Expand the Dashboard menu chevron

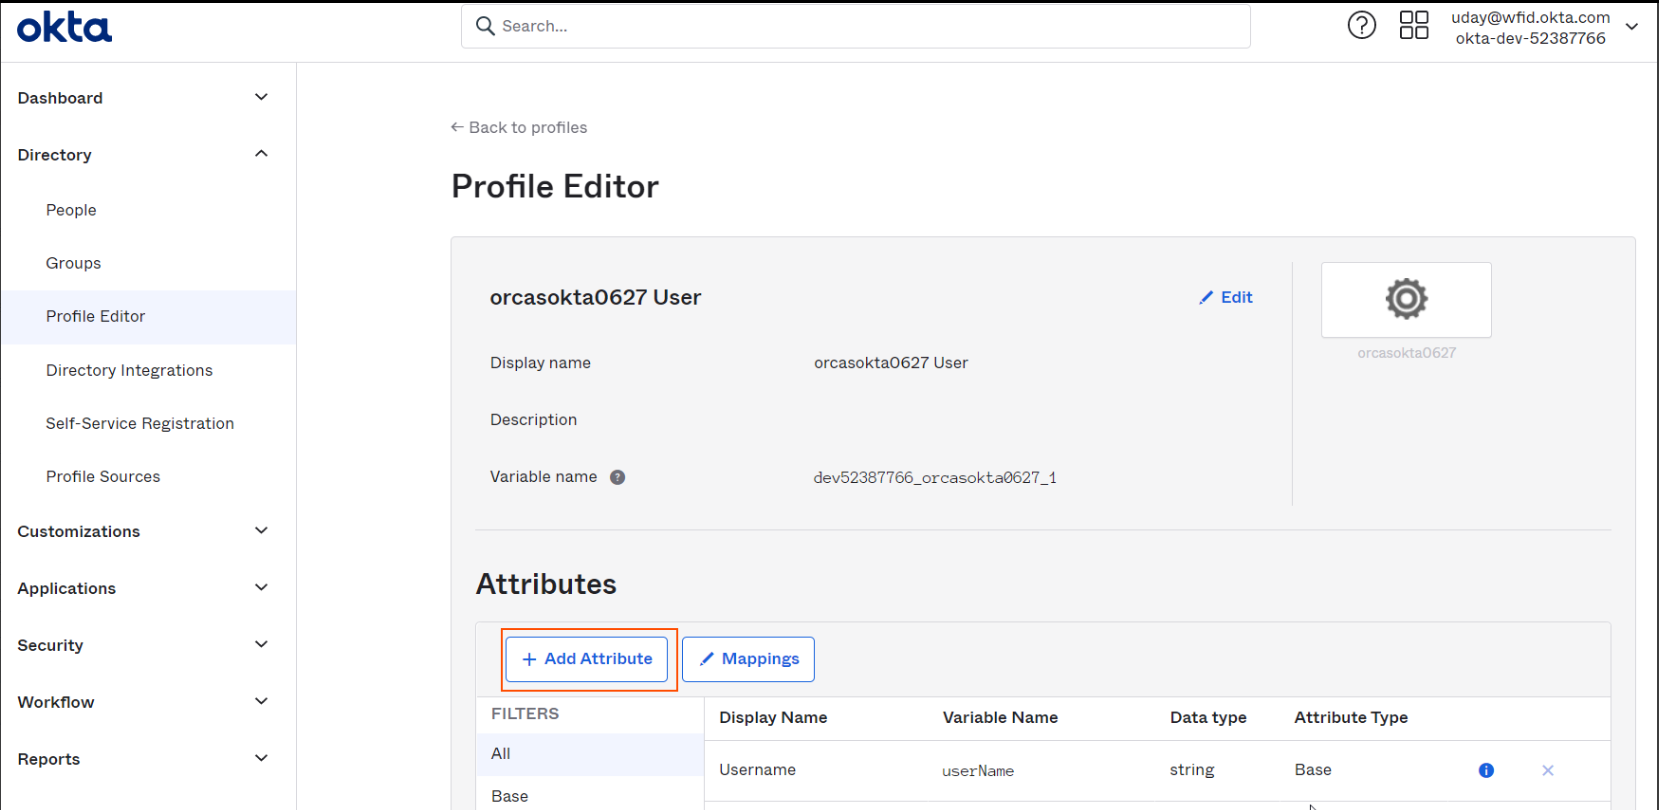pyautogui.click(x=261, y=97)
